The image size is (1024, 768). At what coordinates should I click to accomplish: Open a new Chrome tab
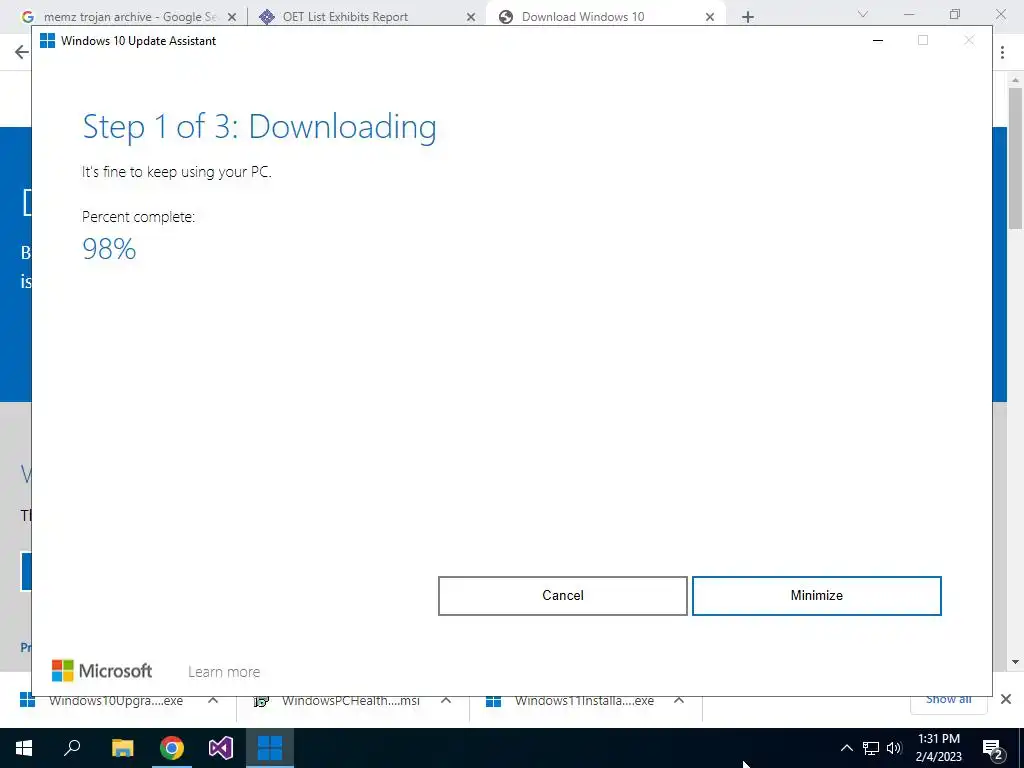748,17
